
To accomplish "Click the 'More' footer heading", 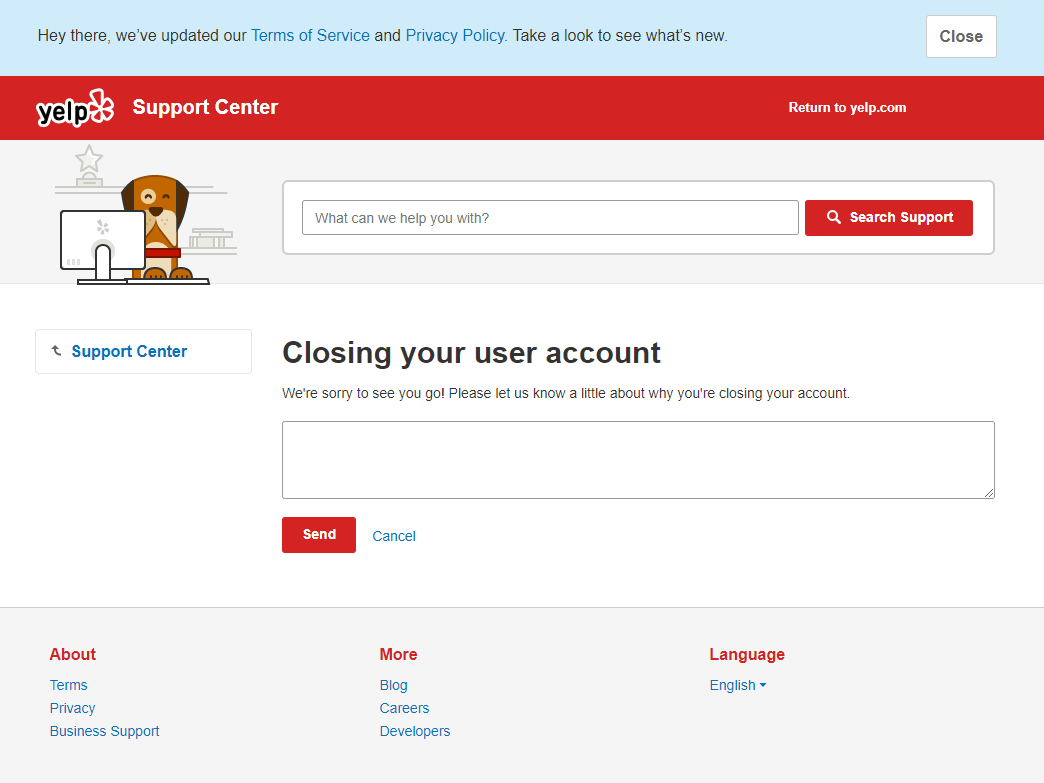I will [398, 654].
